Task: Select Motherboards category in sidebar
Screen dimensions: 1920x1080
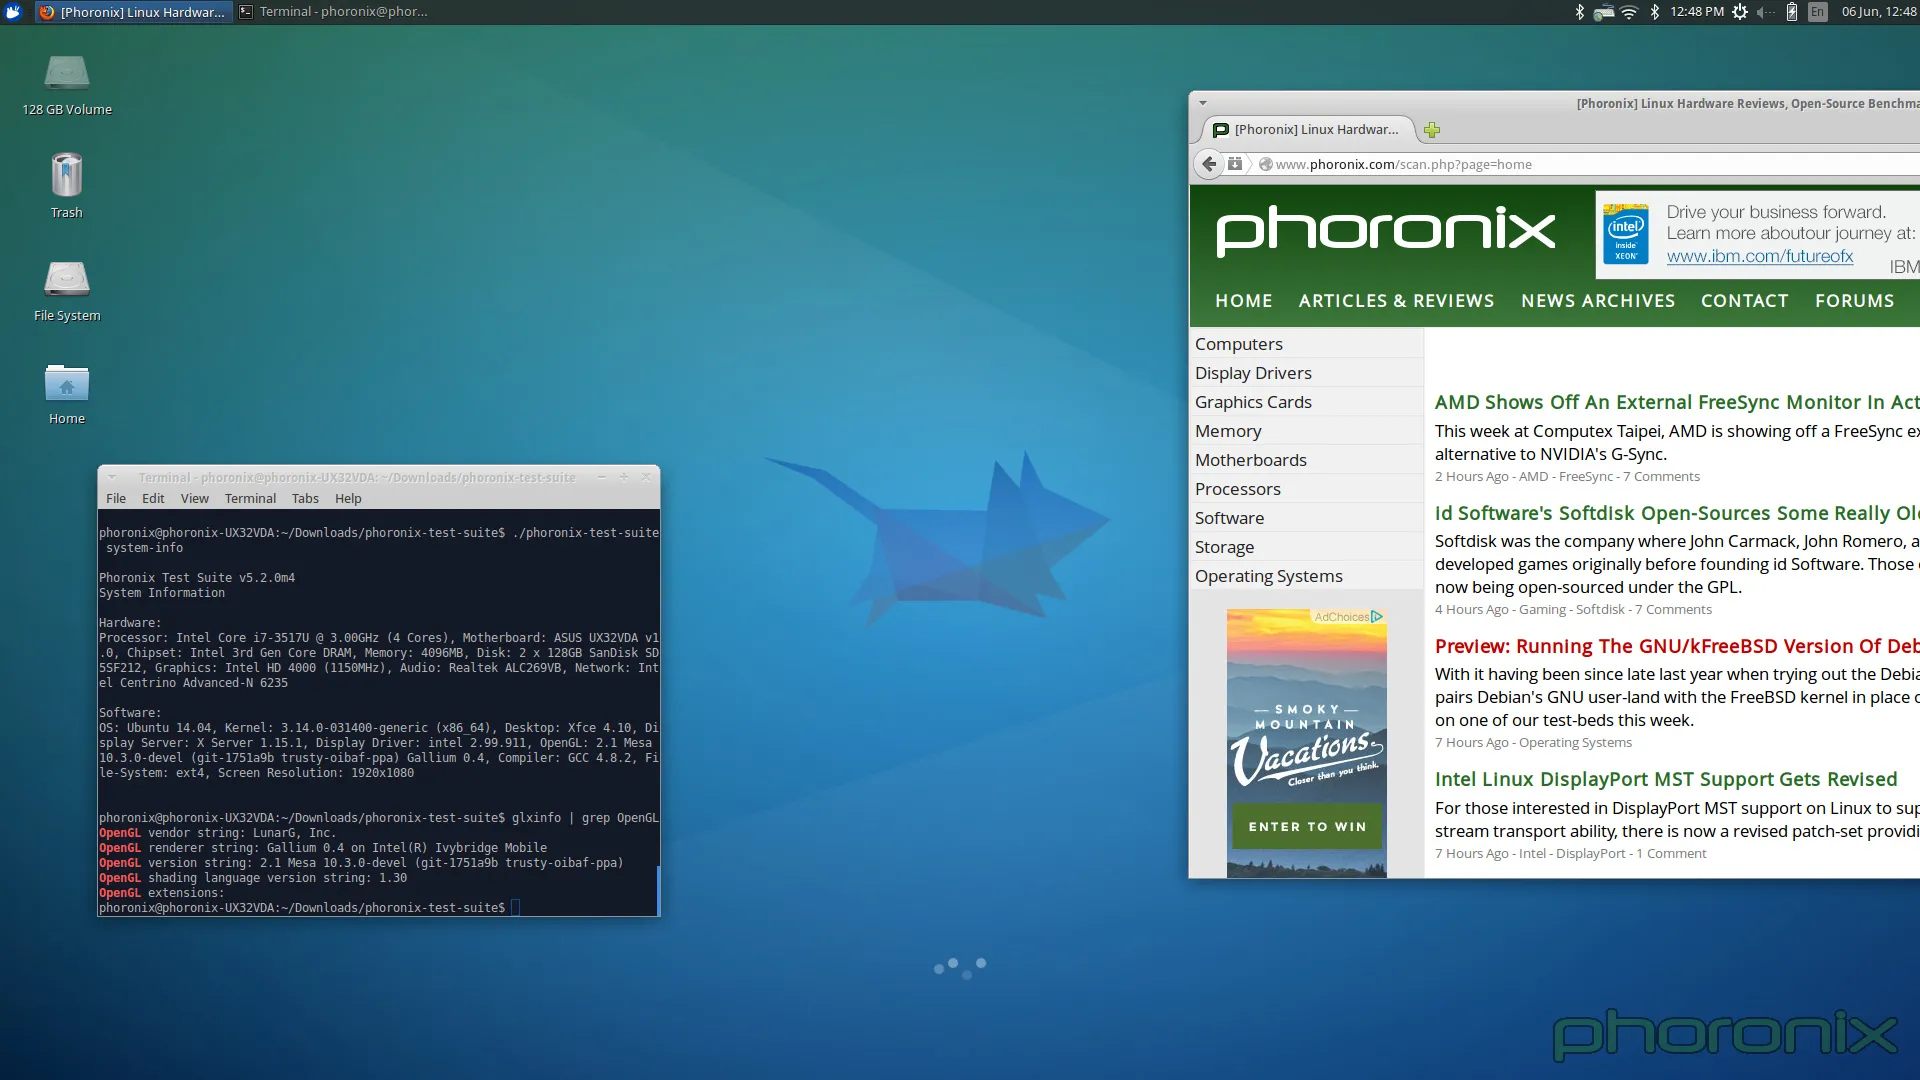Action: (x=1307, y=460)
